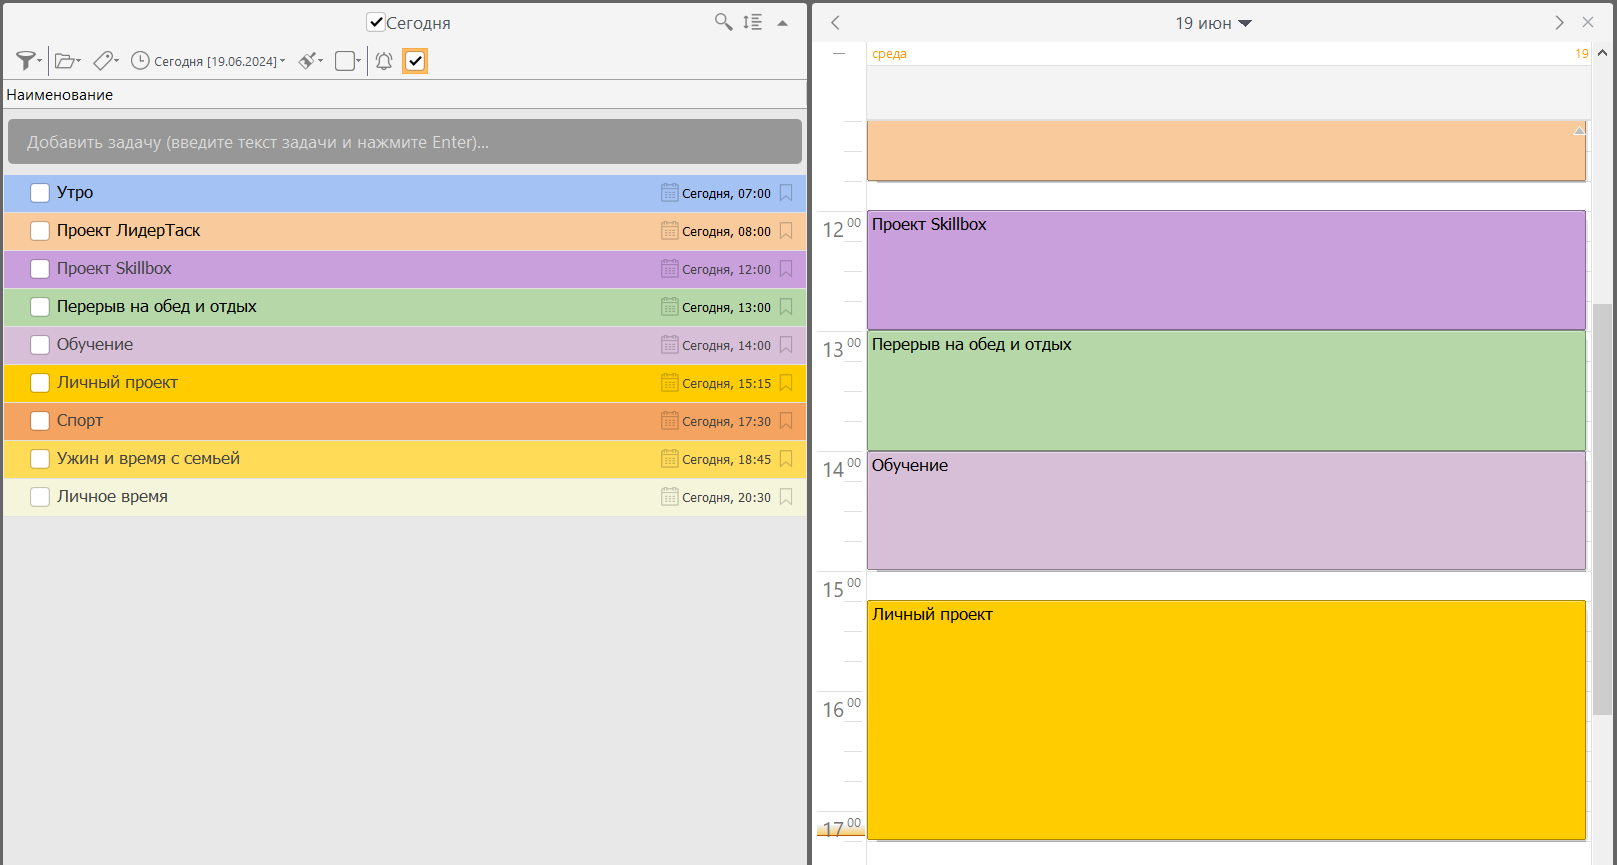This screenshot has height=865, width=1617.
Task: Click the Добавить задачу input field
Action: click(404, 142)
